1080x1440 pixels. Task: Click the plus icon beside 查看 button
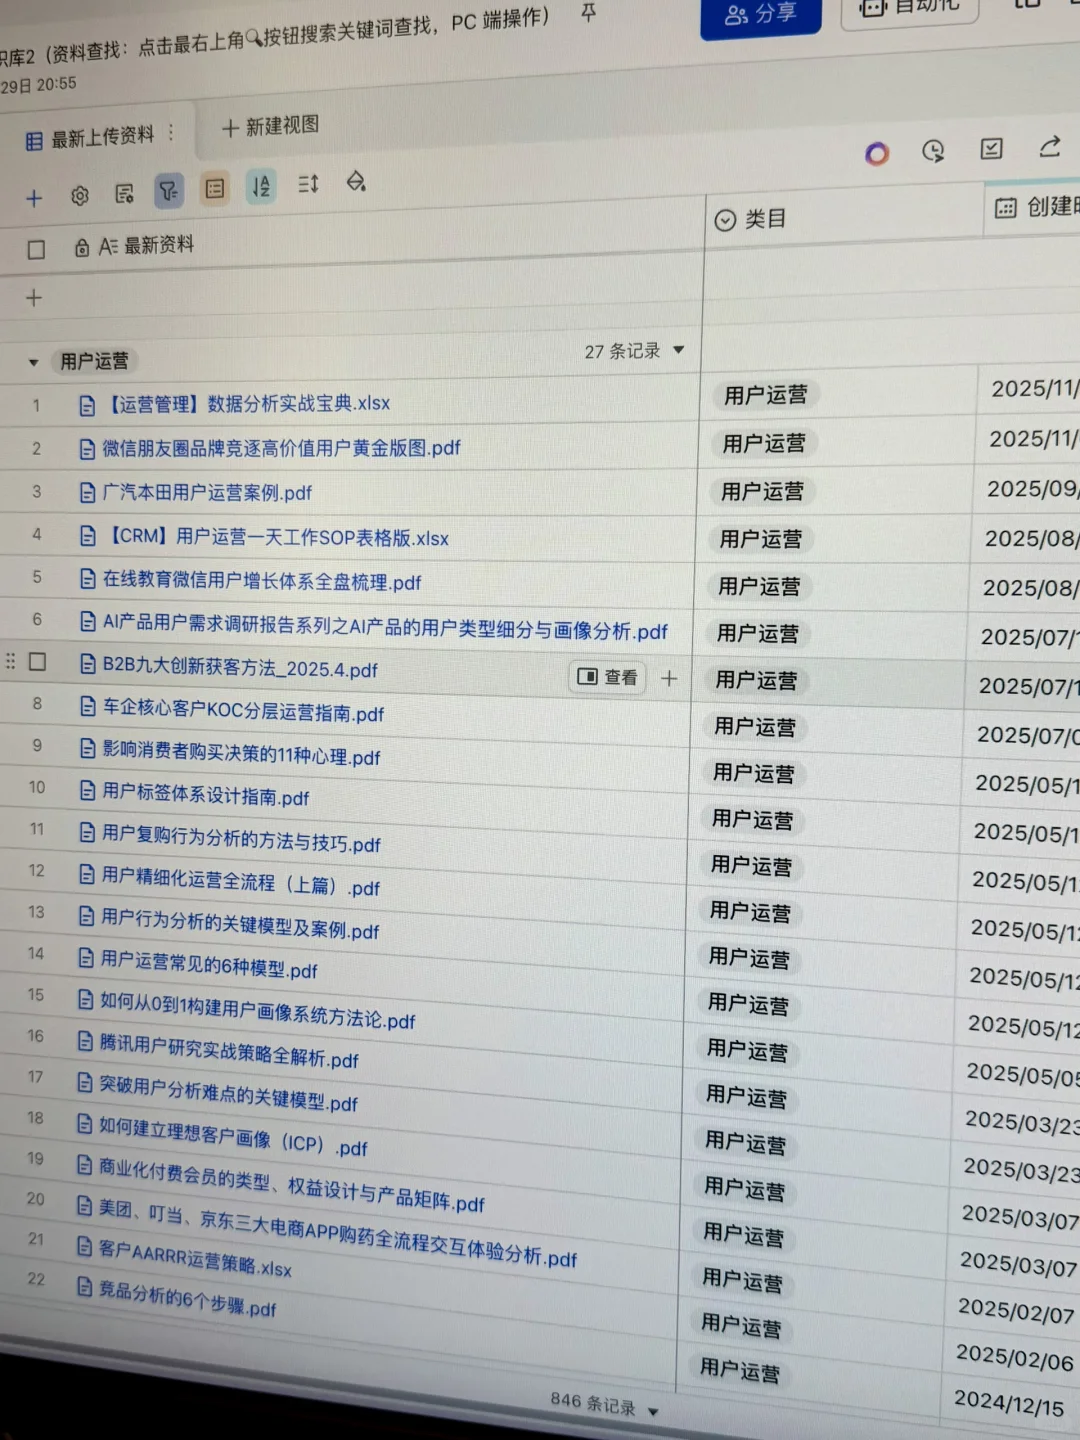click(x=669, y=678)
